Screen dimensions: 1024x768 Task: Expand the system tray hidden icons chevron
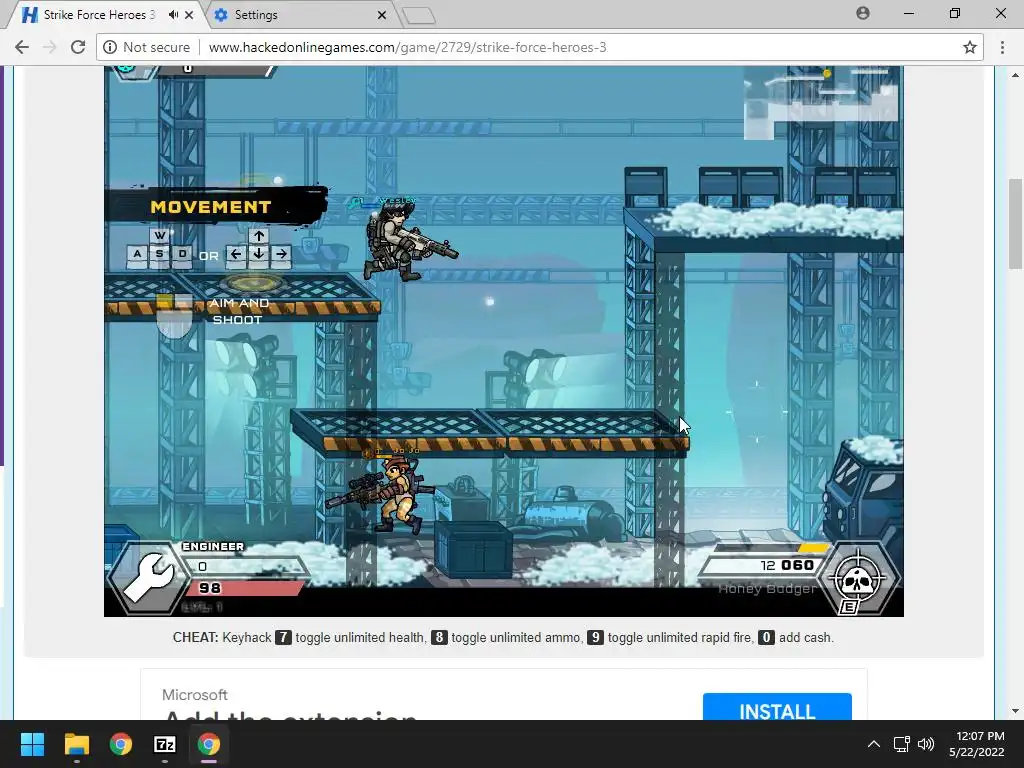874,744
